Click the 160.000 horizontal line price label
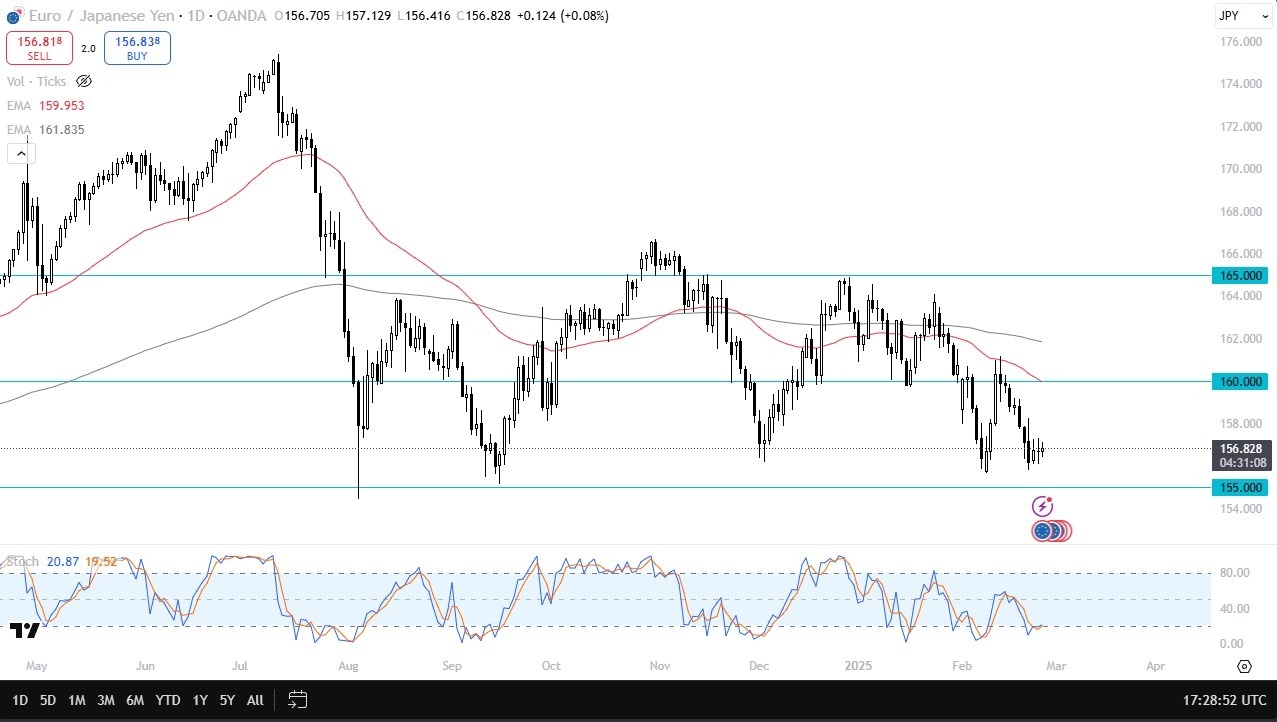 pyautogui.click(x=1240, y=382)
